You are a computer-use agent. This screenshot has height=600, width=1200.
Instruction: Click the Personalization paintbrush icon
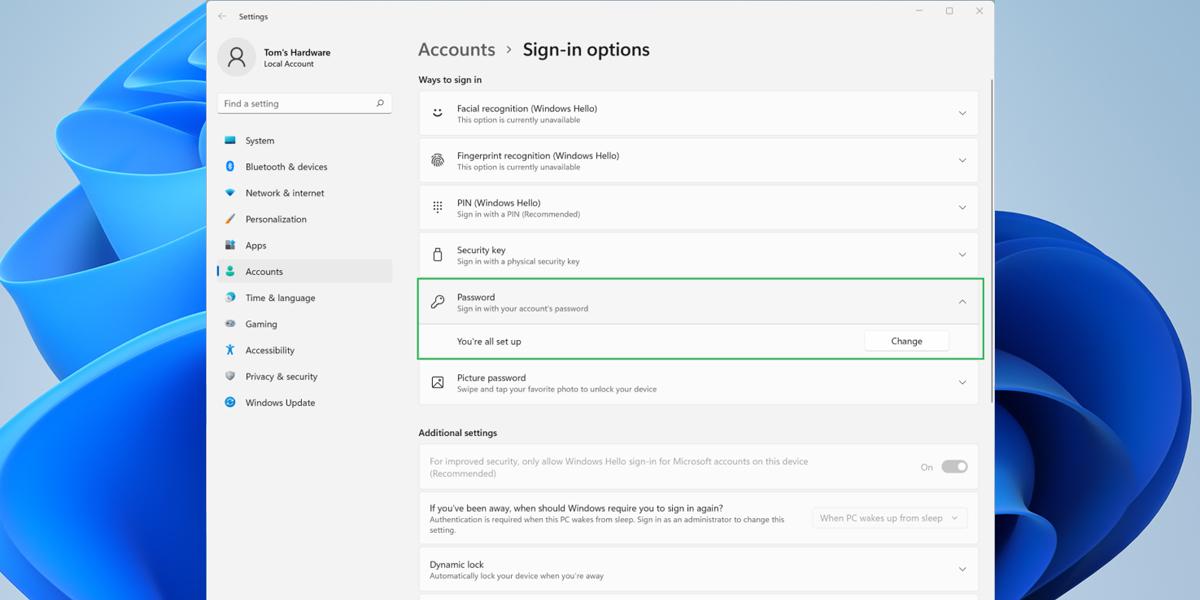pos(230,219)
